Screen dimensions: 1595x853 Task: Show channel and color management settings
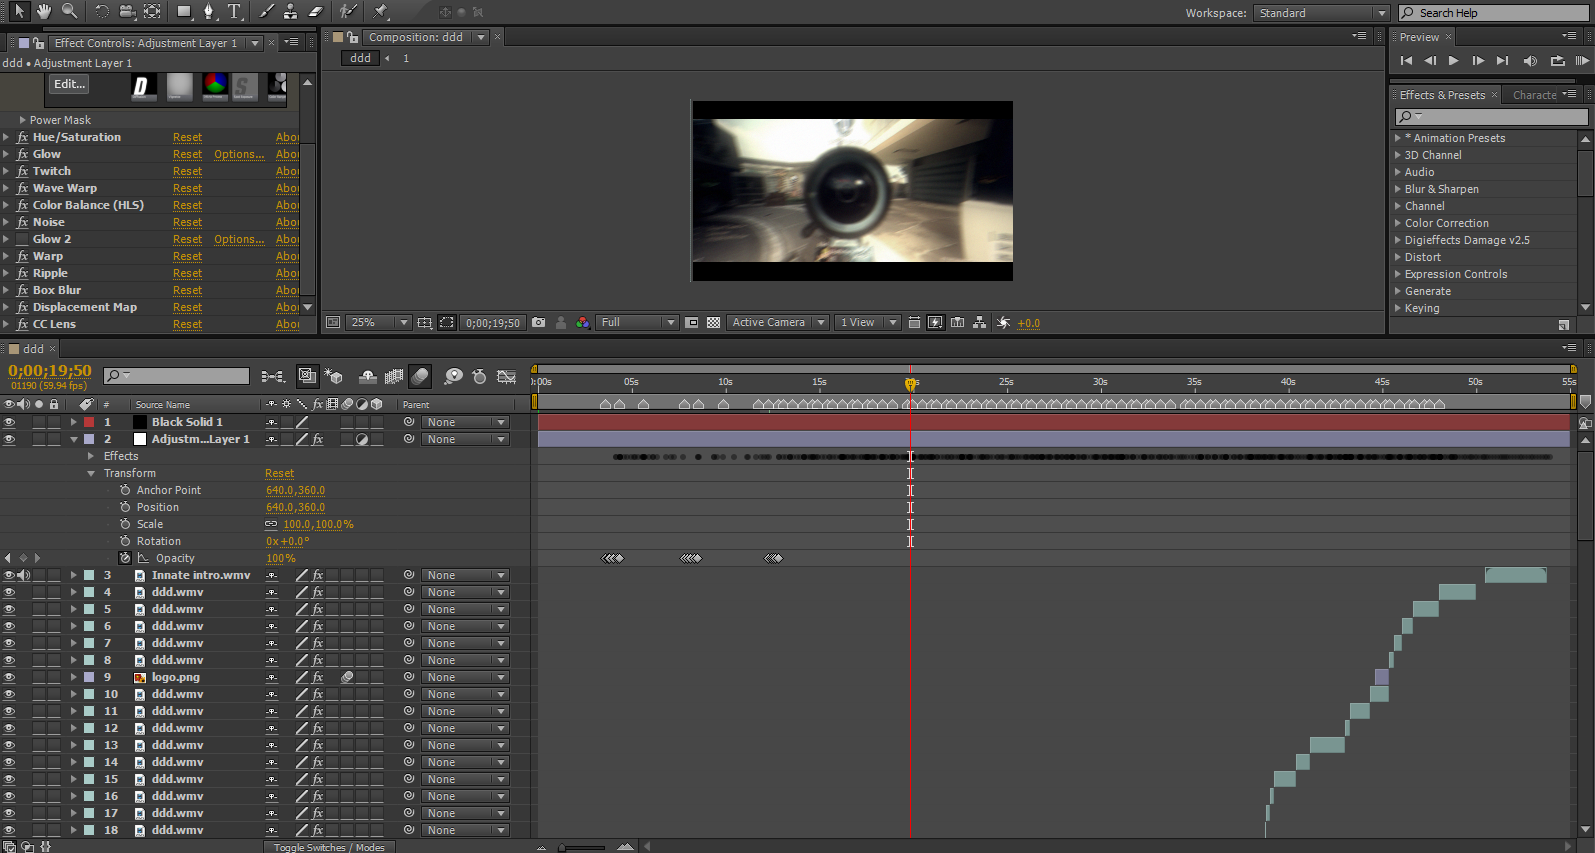pyautogui.click(x=583, y=323)
